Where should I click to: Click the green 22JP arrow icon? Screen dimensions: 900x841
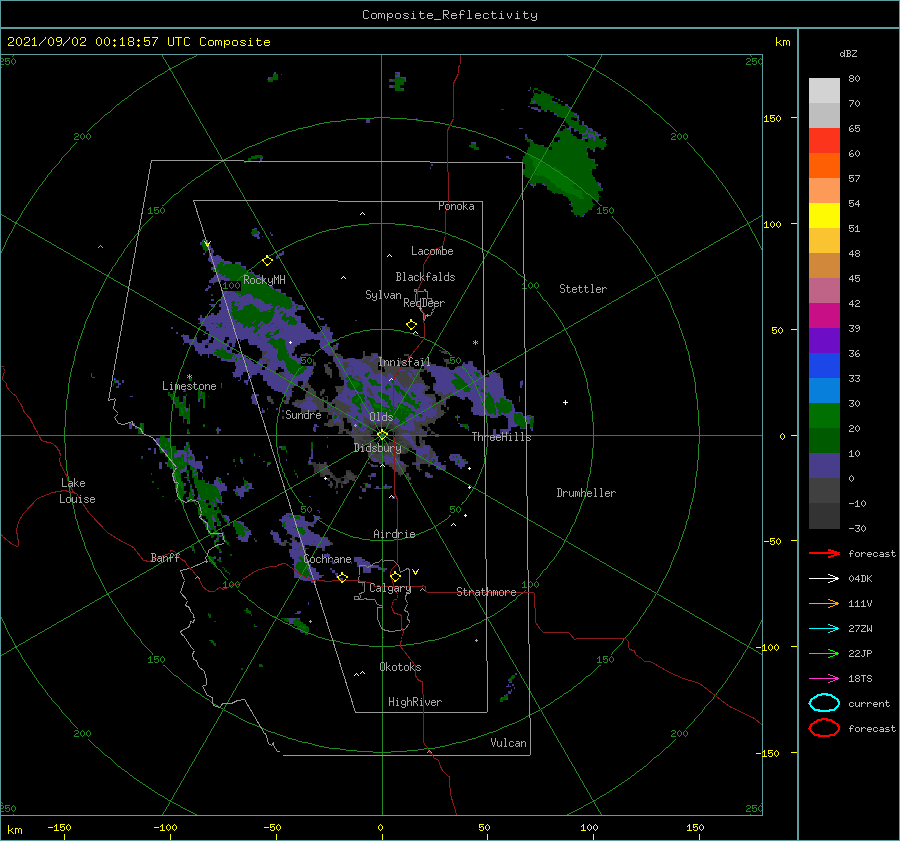pyautogui.click(x=824, y=653)
